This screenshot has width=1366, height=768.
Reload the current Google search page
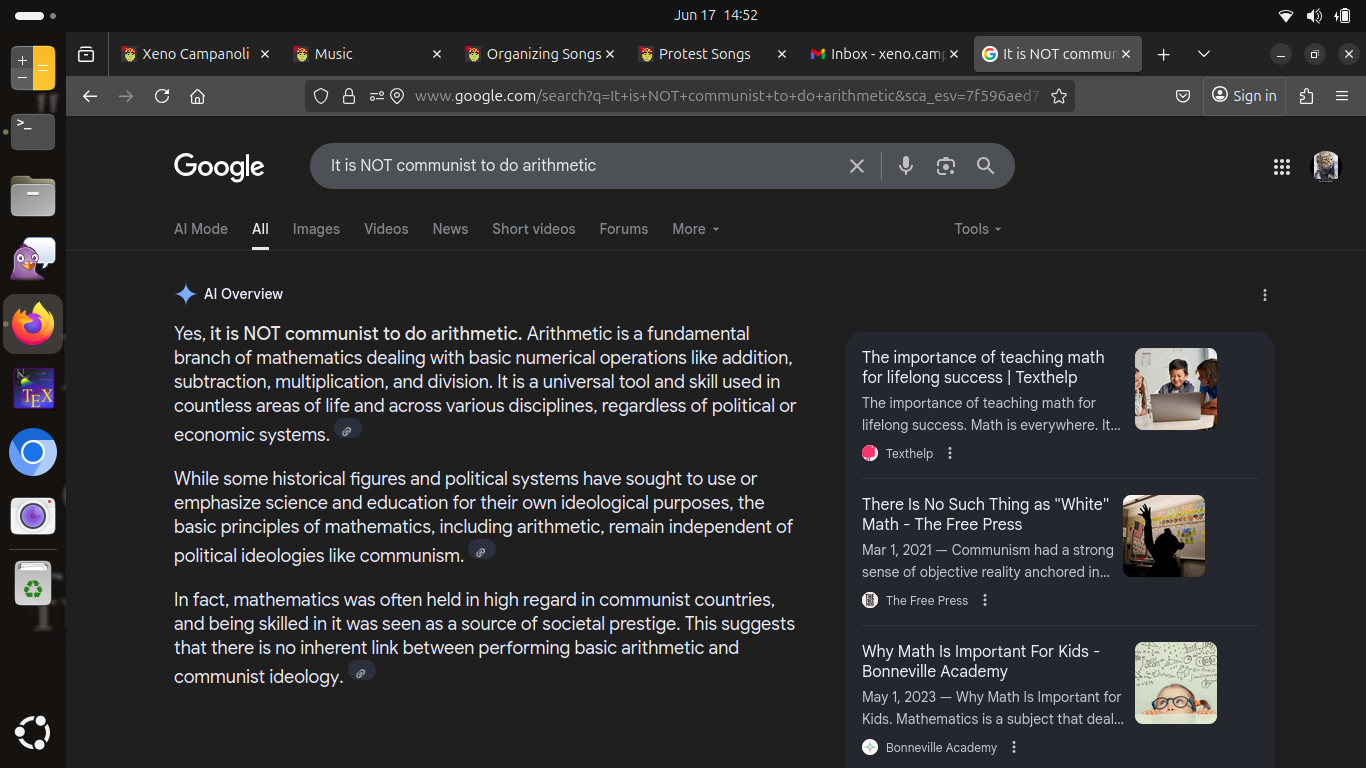pos(162,96)
